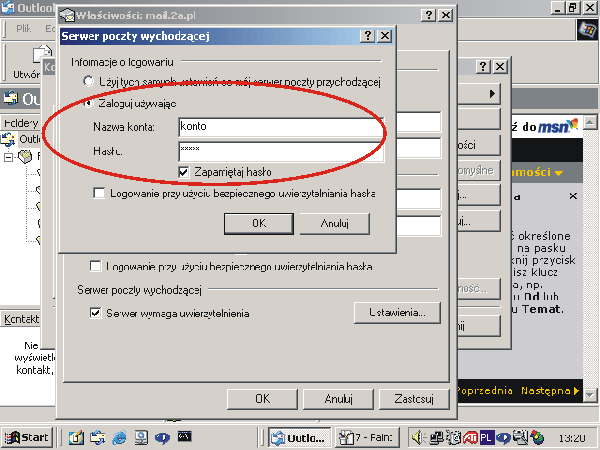
Task: Open the Plik menu in Outlook
Action: [23, 29]
